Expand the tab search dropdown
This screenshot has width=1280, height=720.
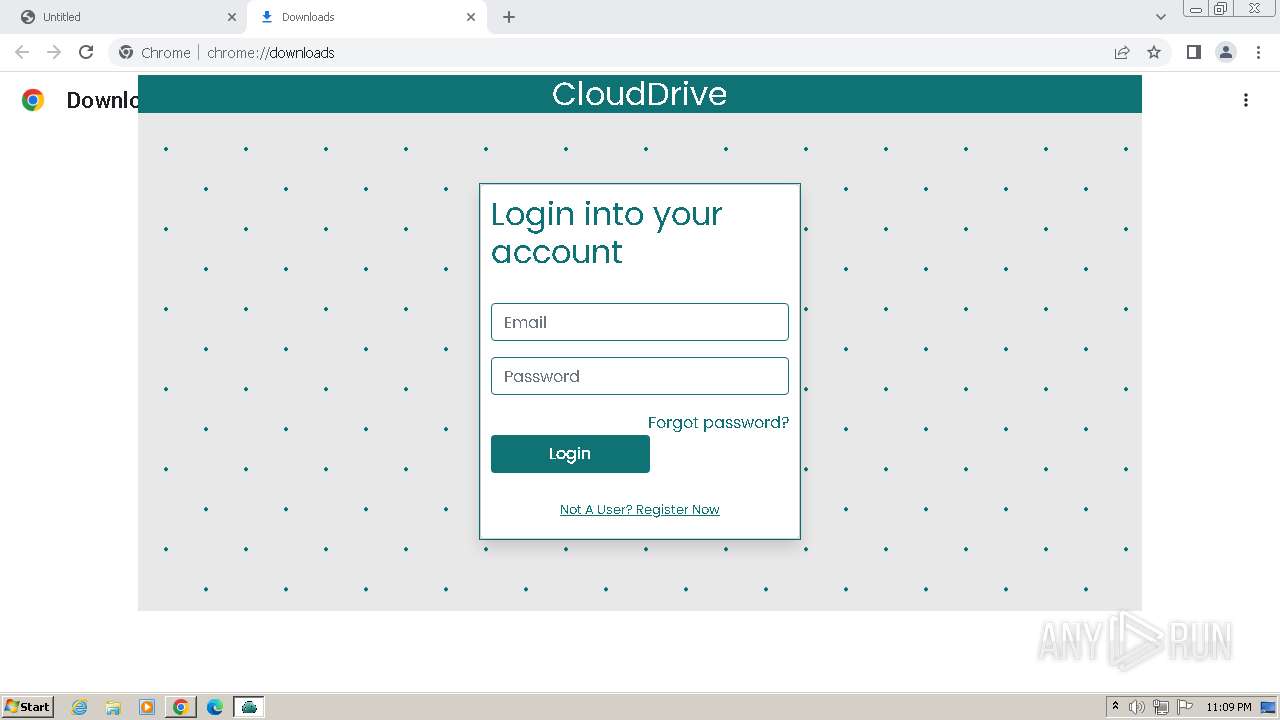tap(1161, 17)
